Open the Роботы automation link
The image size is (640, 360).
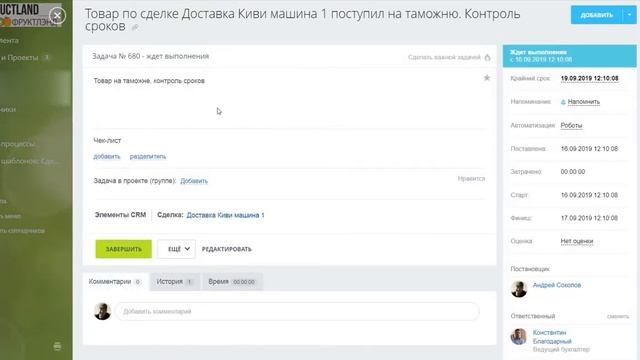click(x=571, y=125)
